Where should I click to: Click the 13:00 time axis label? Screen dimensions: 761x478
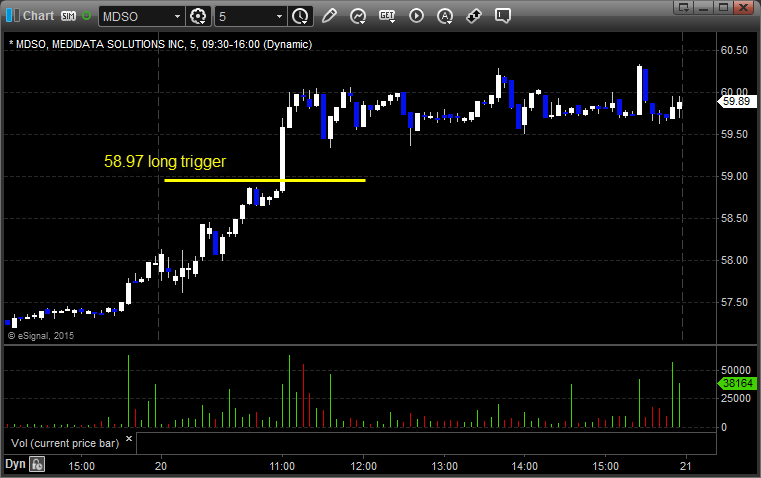(445, 466)
